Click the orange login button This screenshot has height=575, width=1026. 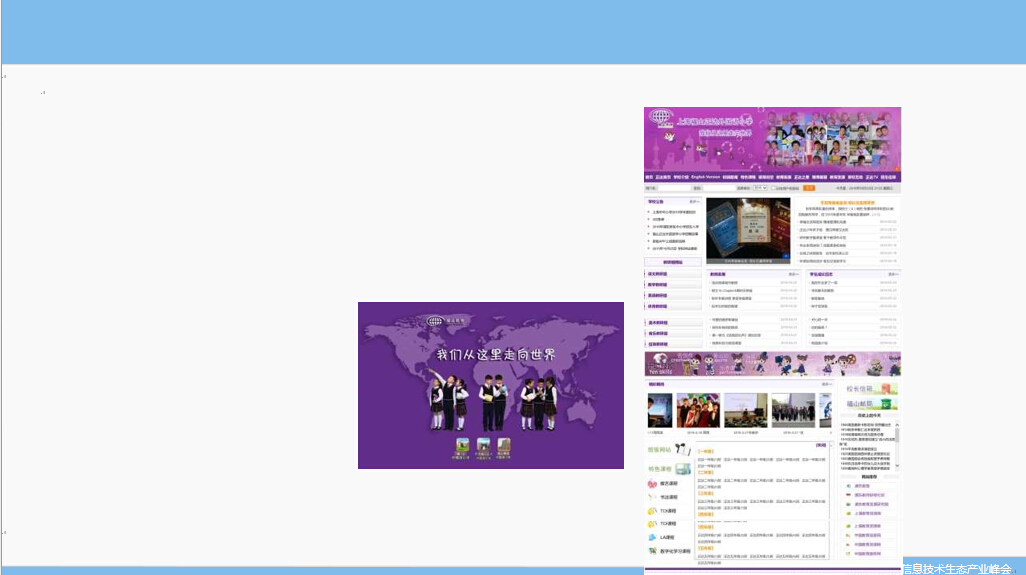coord(809,188)
